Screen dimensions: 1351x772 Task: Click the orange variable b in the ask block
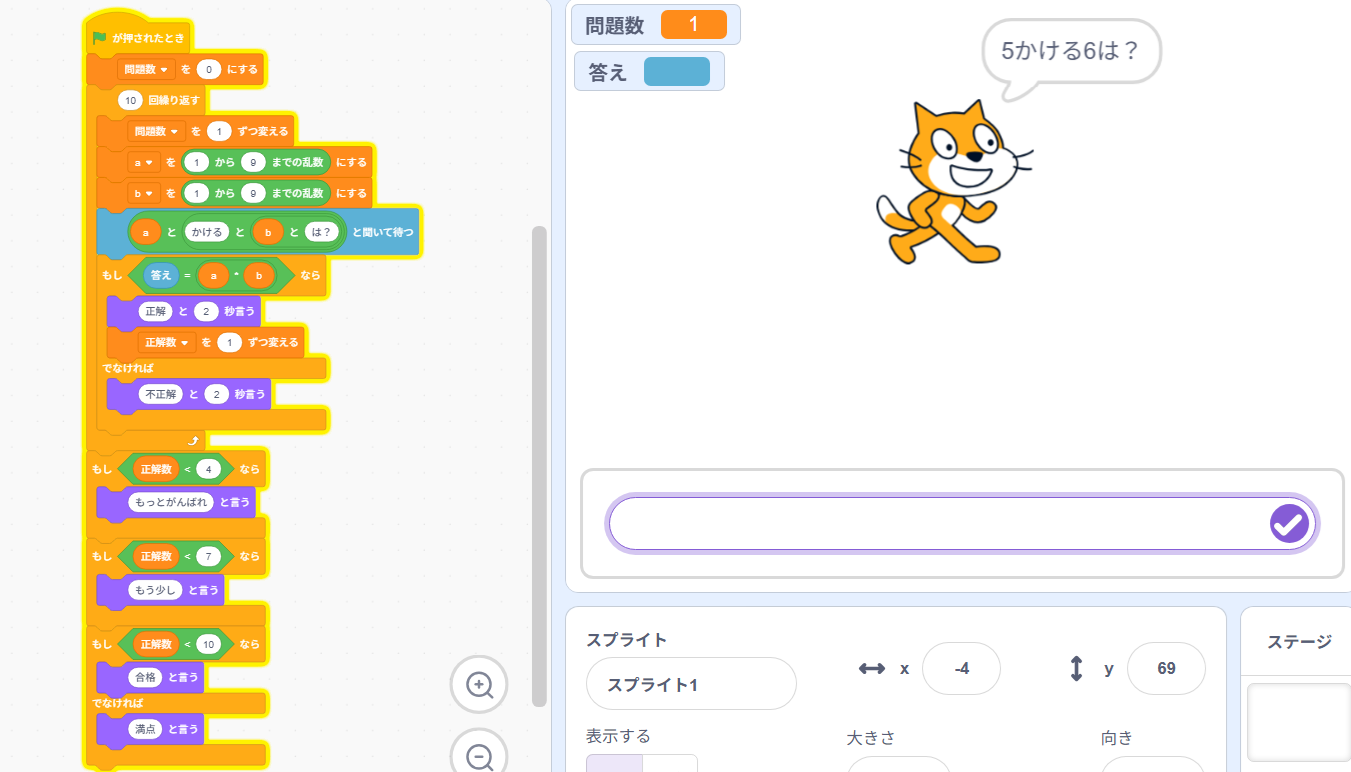click(268, 232)
